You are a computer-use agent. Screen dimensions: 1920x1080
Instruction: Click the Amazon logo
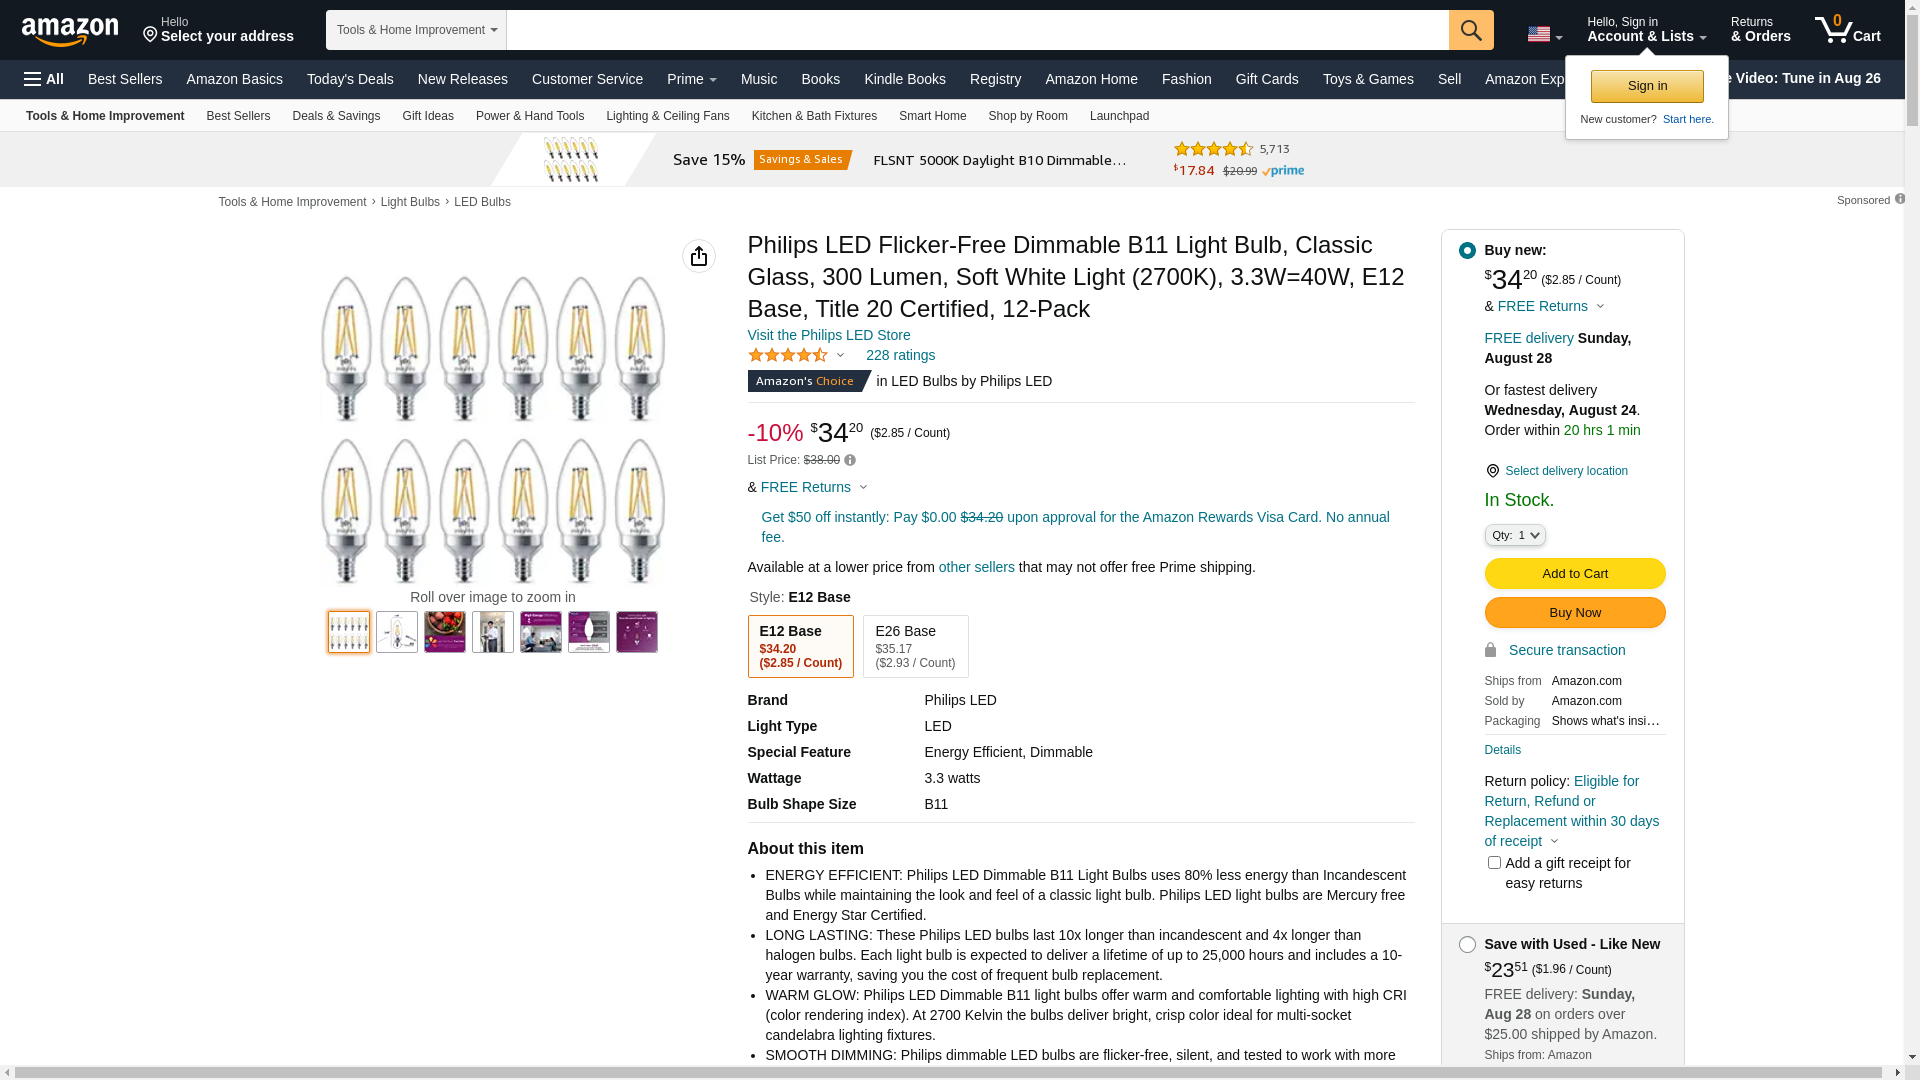pos(70,32)
